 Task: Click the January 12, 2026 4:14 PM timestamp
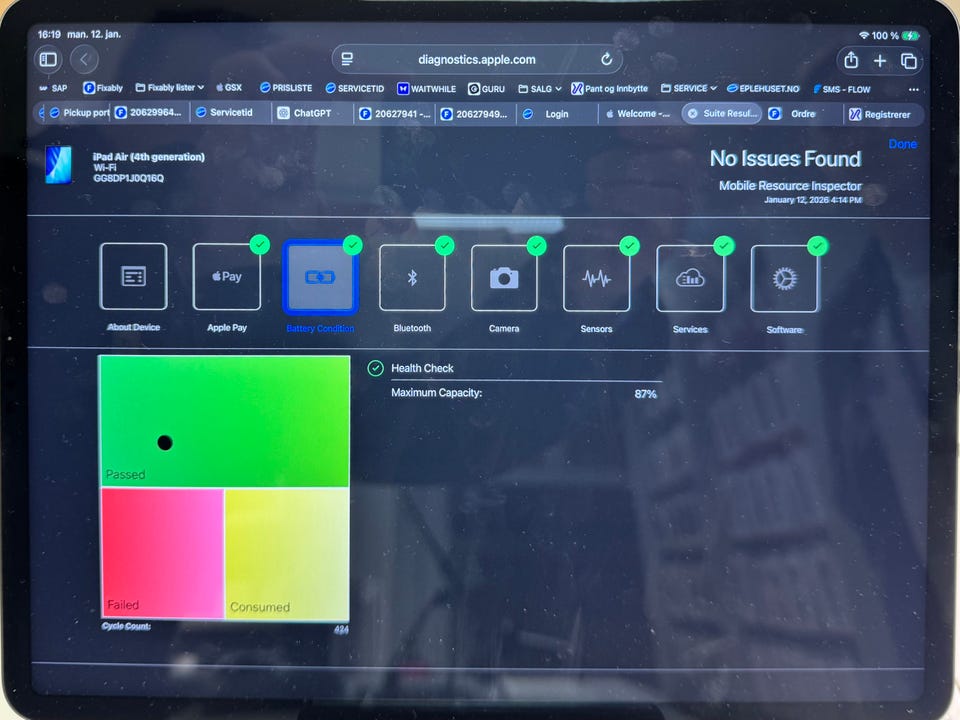click(x=812, y=200)
